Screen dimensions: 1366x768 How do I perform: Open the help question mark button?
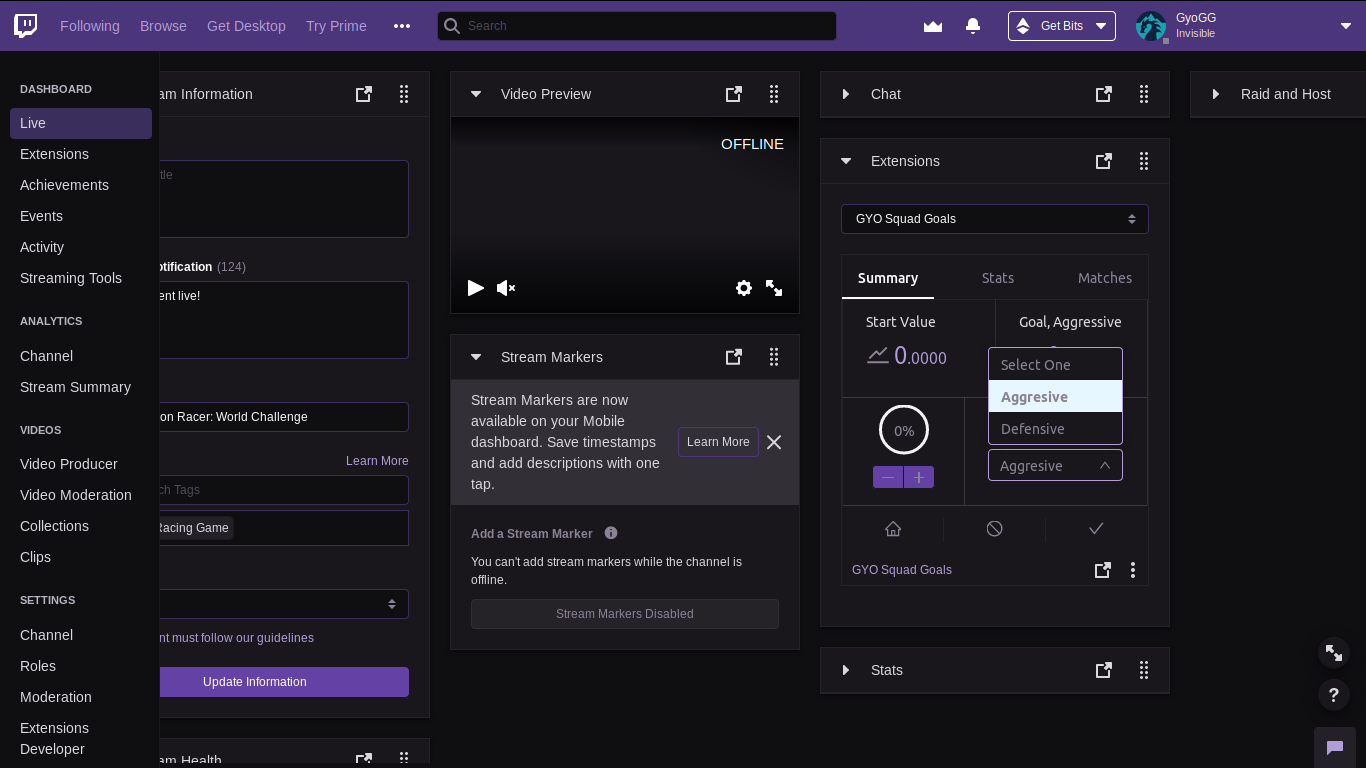pyautogui.click(x=1334, y=694)
